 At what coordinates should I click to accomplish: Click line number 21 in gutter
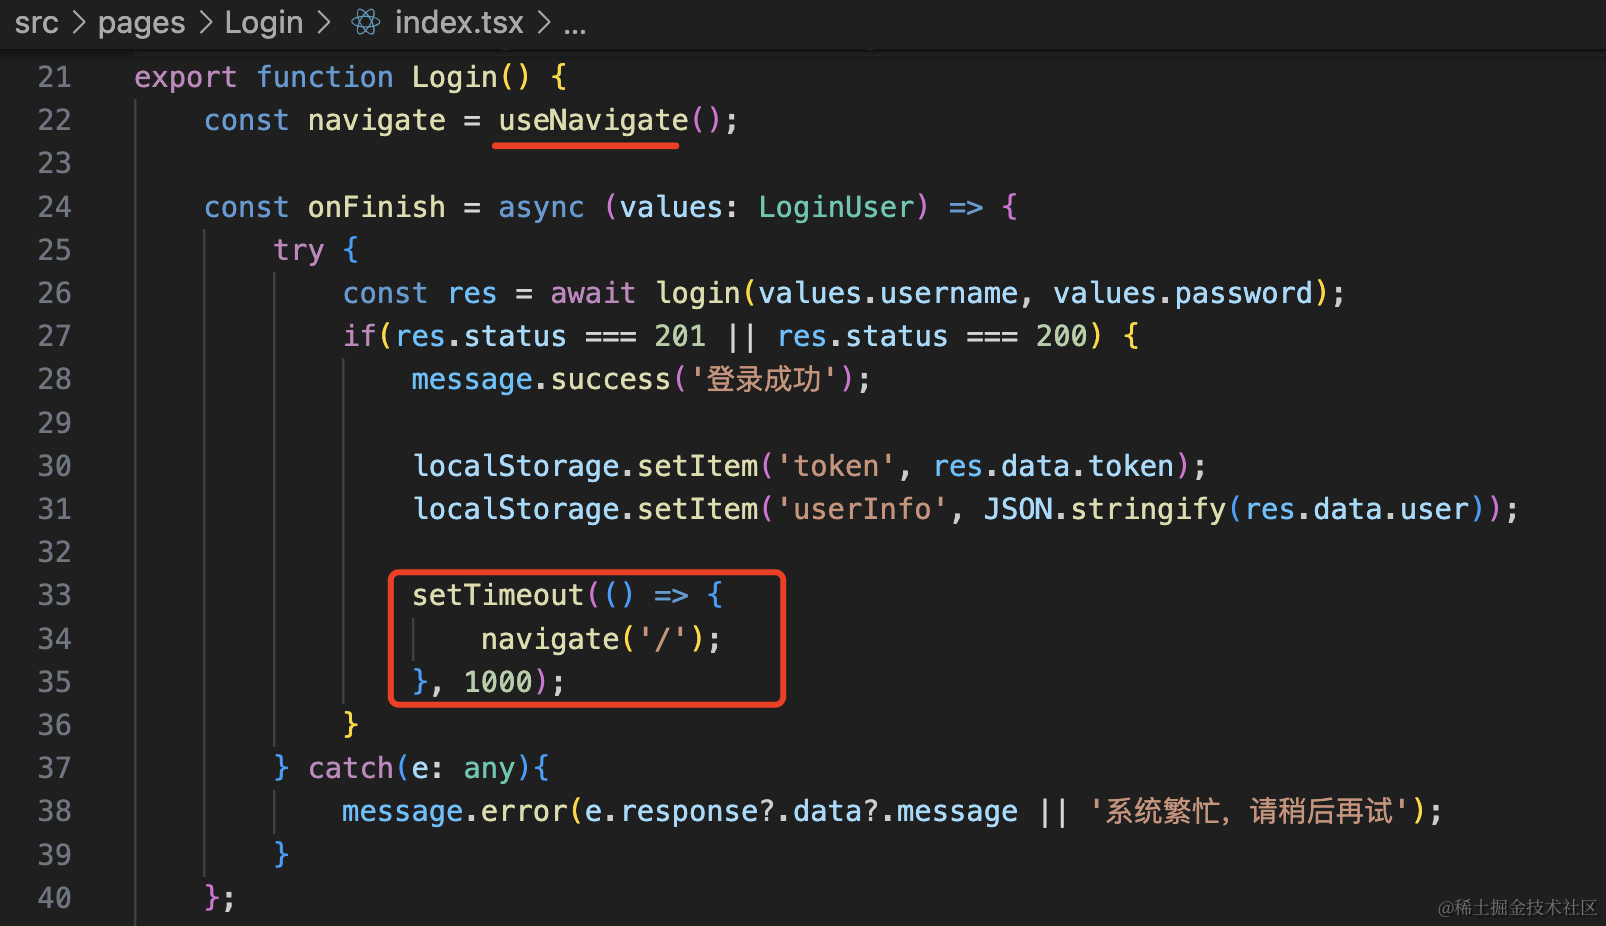tap(54, 77)
